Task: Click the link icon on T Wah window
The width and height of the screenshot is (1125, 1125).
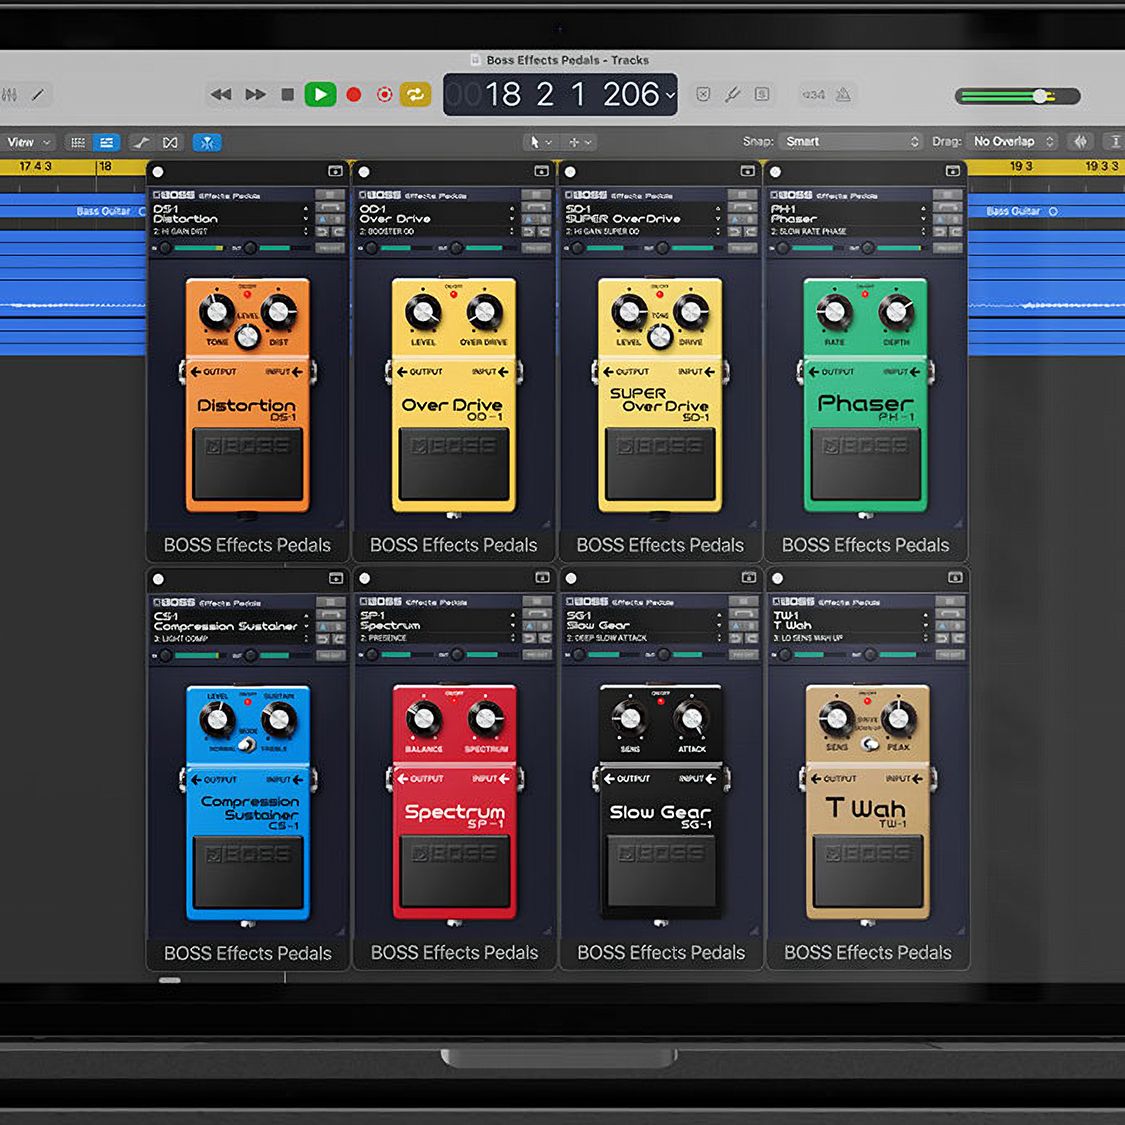Action: click(x=955, y=578)
